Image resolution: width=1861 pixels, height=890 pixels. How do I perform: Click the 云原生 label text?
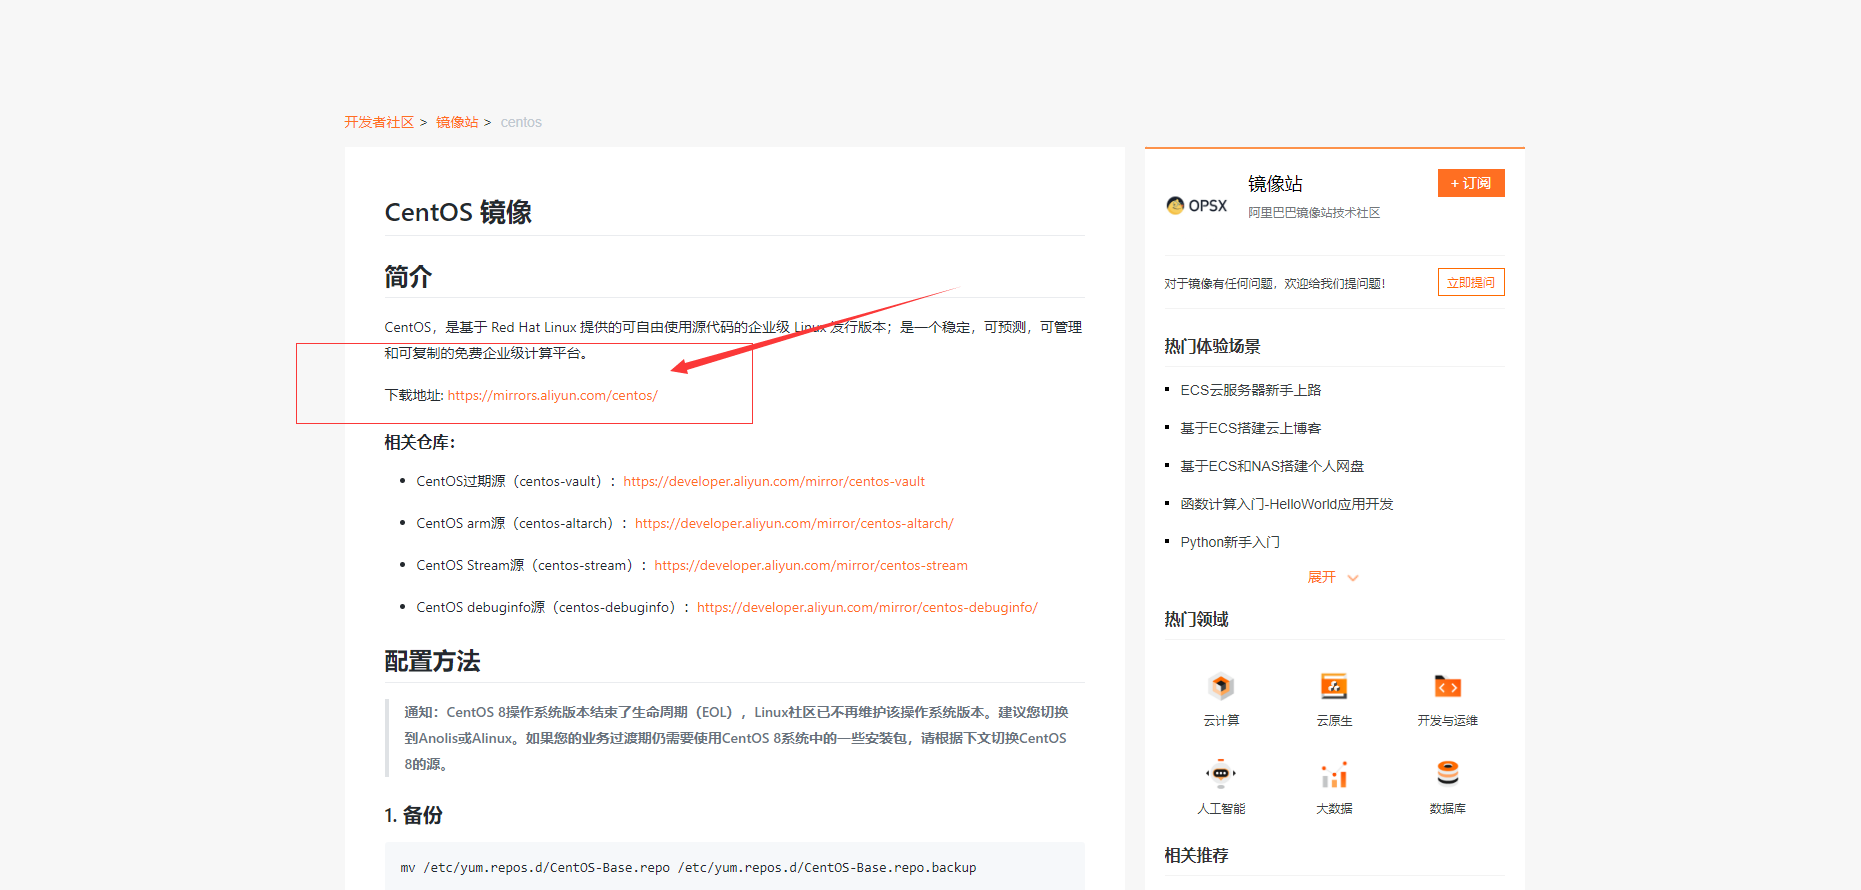pos(1334,720)
